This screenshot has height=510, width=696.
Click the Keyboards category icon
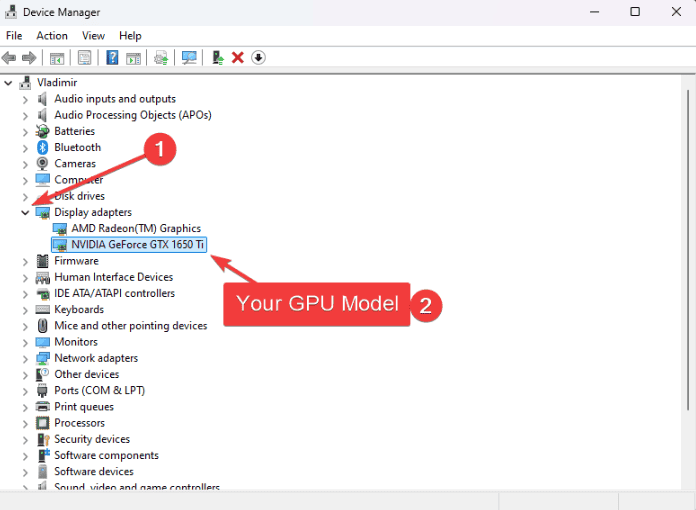click(x=43, y=309)
